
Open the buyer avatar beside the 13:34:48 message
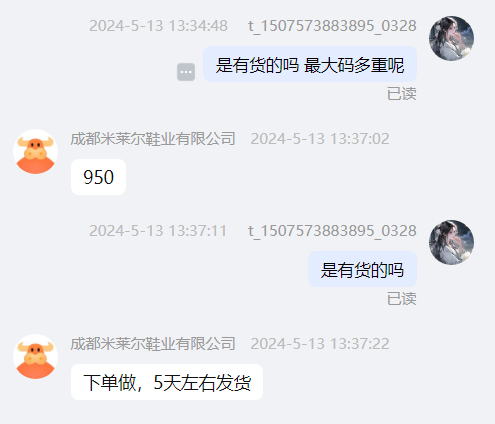pos(451,38)
